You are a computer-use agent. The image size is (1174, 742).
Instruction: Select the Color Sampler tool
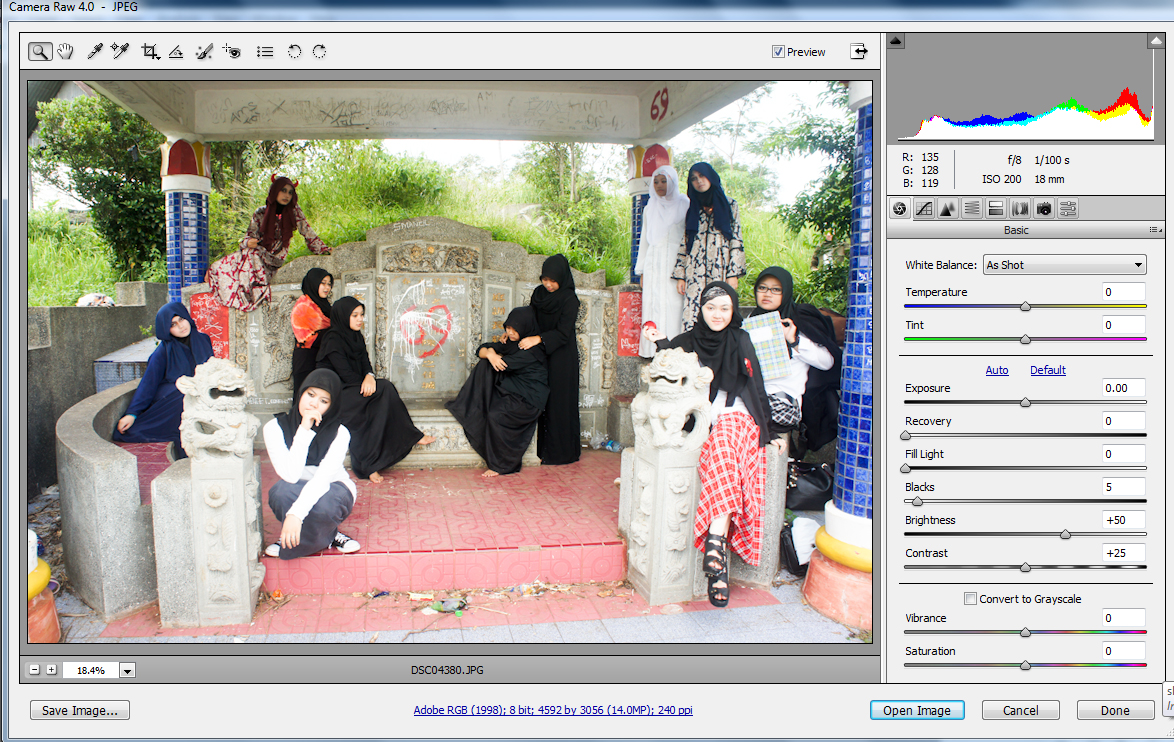[x=121, y=51]
